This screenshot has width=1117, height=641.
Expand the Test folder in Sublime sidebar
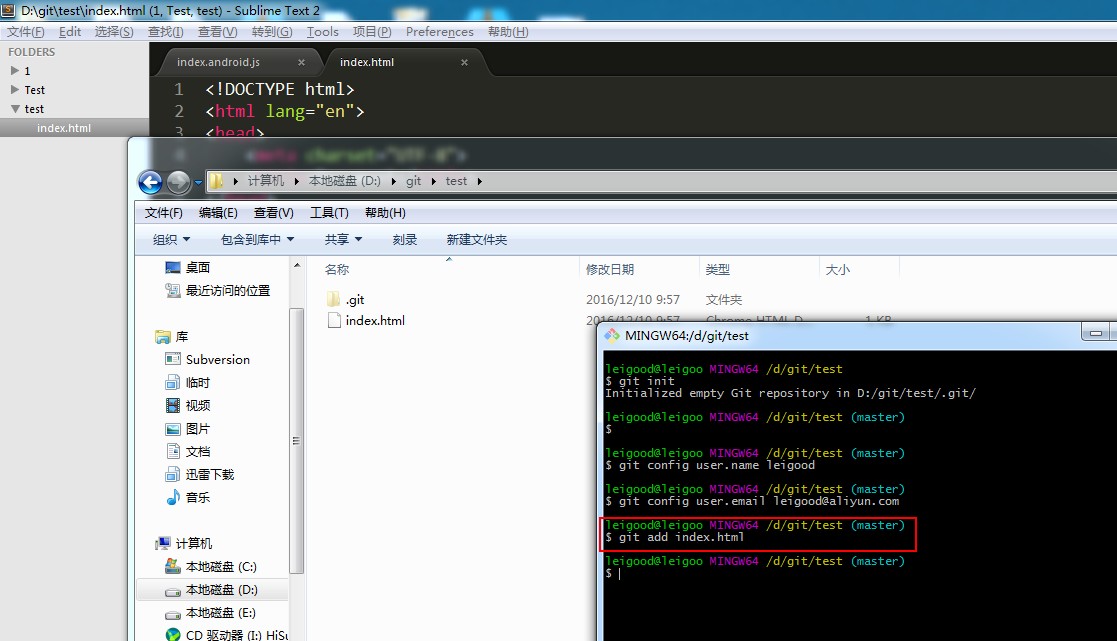click(x=15, y=90)
